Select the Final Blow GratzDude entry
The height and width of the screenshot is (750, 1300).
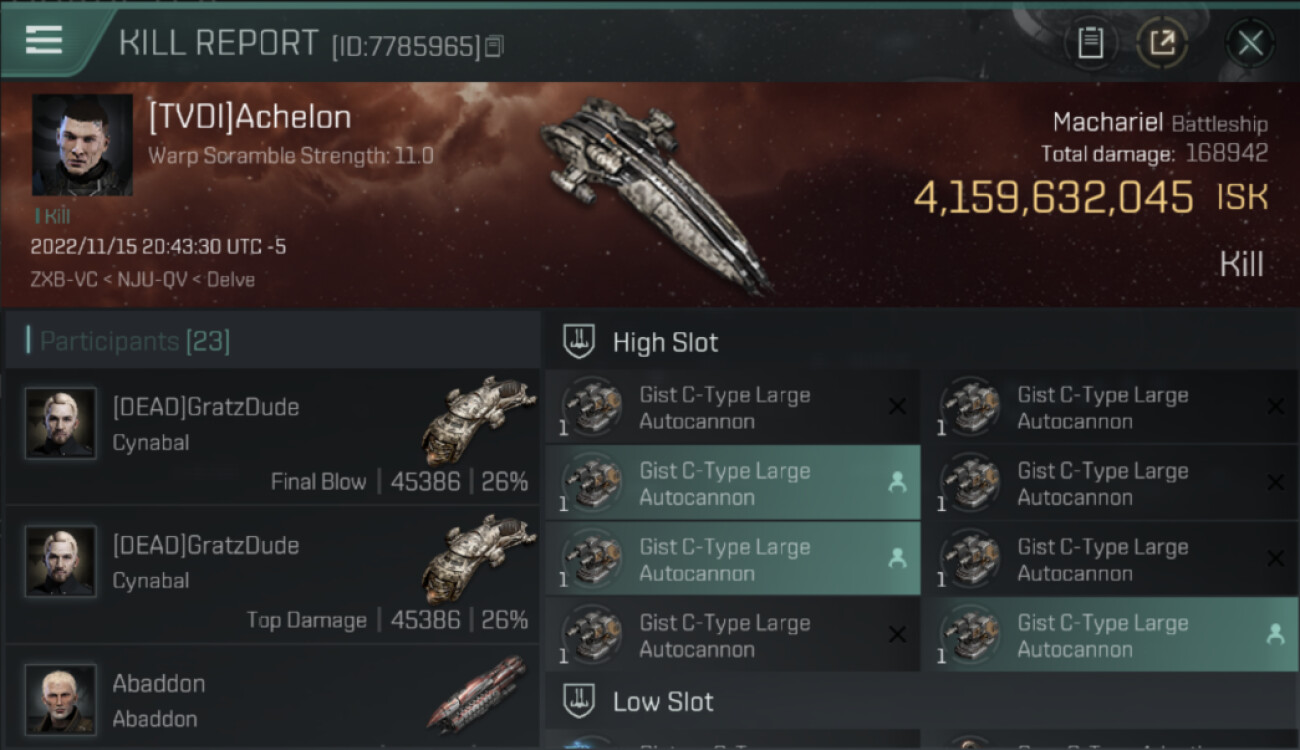pyautogui.click(x=270, y=437)
